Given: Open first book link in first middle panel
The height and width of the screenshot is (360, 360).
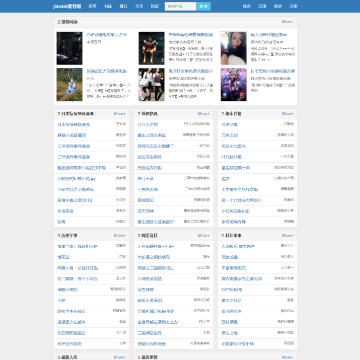Looking at the screenshot, I should 148,125.
